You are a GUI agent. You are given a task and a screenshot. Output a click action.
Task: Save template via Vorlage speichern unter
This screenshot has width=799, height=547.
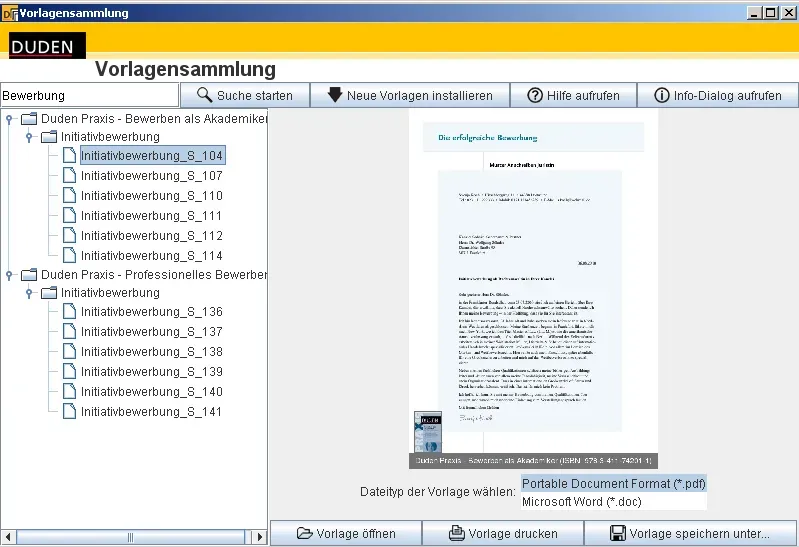click(x=690, y=533)
